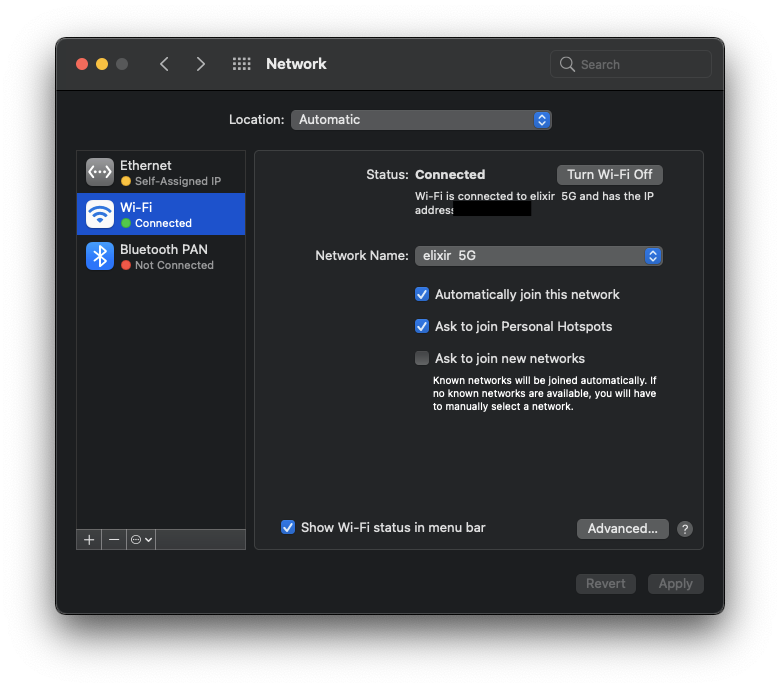Open the service action gear menu
Image resolution: width=780 pixels, height=688 pixels.
[x=141, y=540]
